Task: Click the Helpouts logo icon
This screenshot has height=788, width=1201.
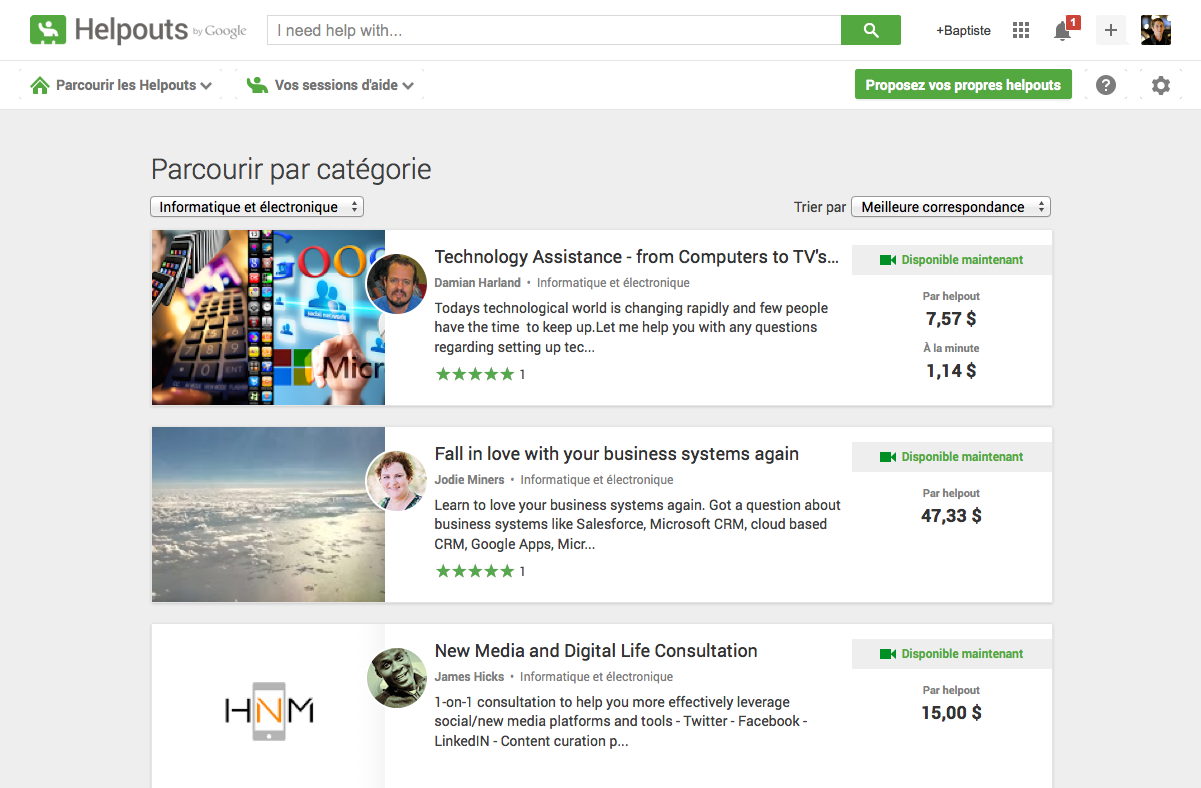Action: coord(47,30)
